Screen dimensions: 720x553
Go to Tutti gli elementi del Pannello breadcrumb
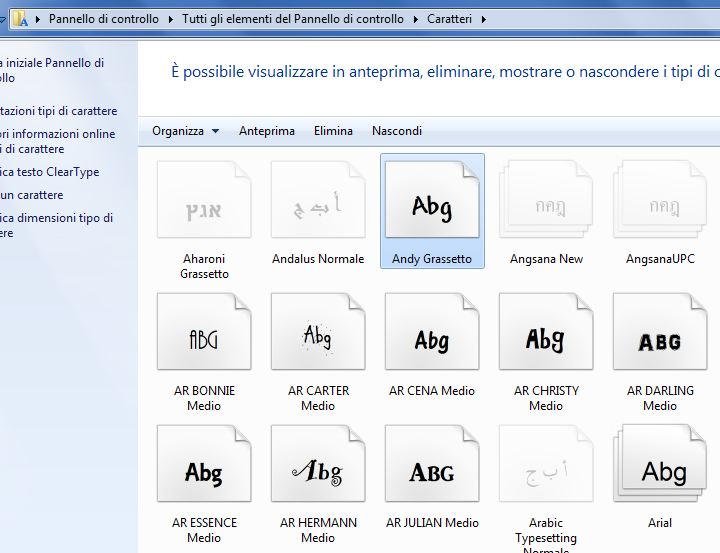click(293, 19)
